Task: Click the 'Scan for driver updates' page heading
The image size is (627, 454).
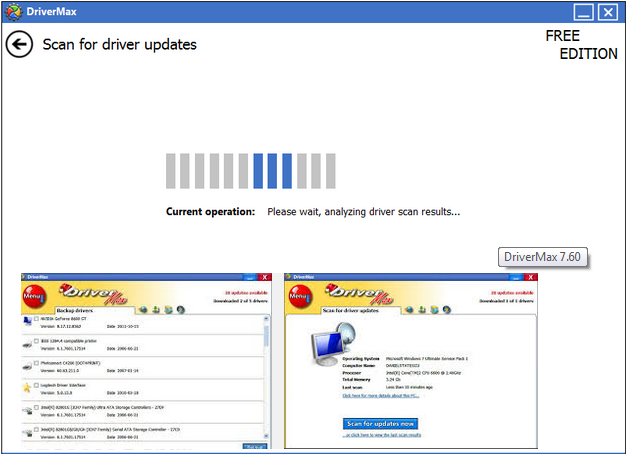Action: click(120, 44)
